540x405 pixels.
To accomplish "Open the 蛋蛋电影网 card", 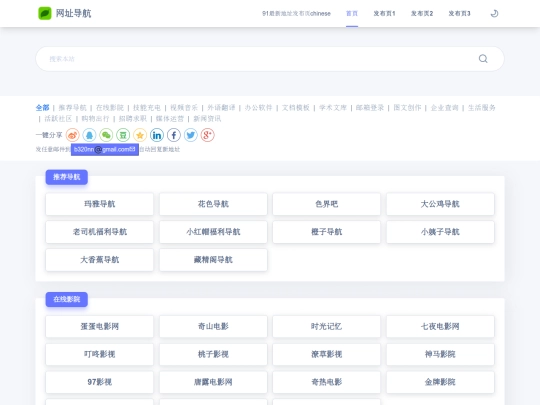I will click(100, 326).
